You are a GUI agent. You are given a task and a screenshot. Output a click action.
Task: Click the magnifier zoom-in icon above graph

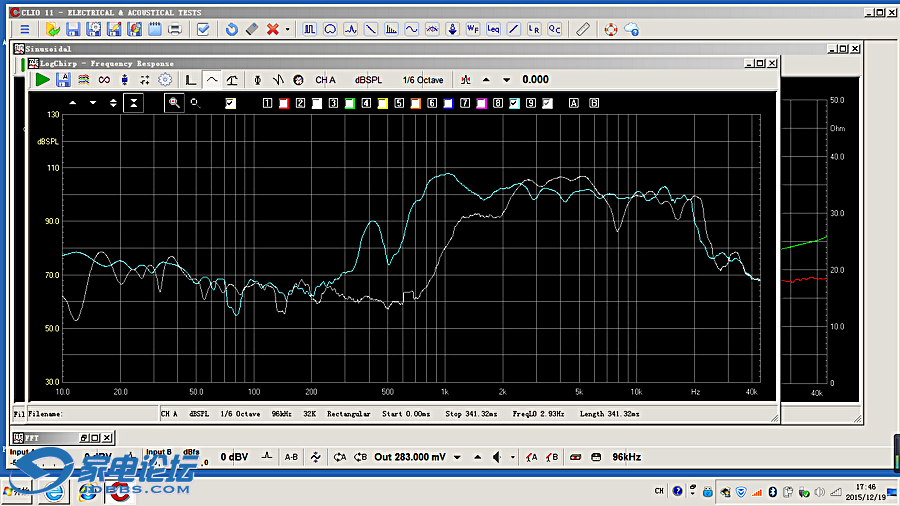coord(174,102)
